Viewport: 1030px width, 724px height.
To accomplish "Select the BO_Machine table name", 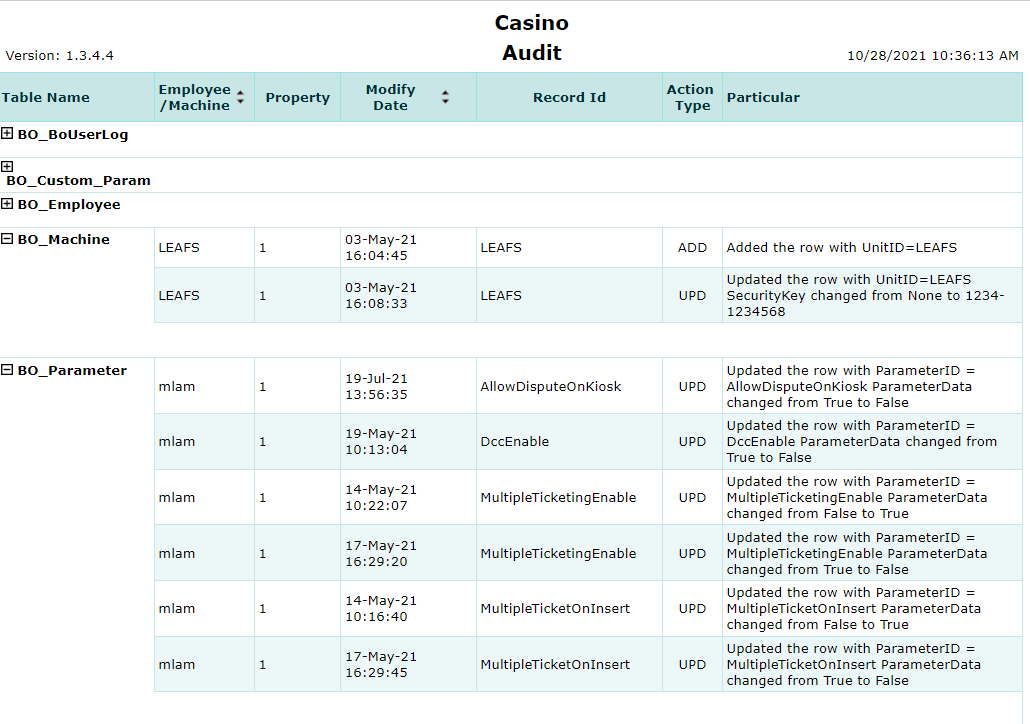I will [x=64, y=239].
